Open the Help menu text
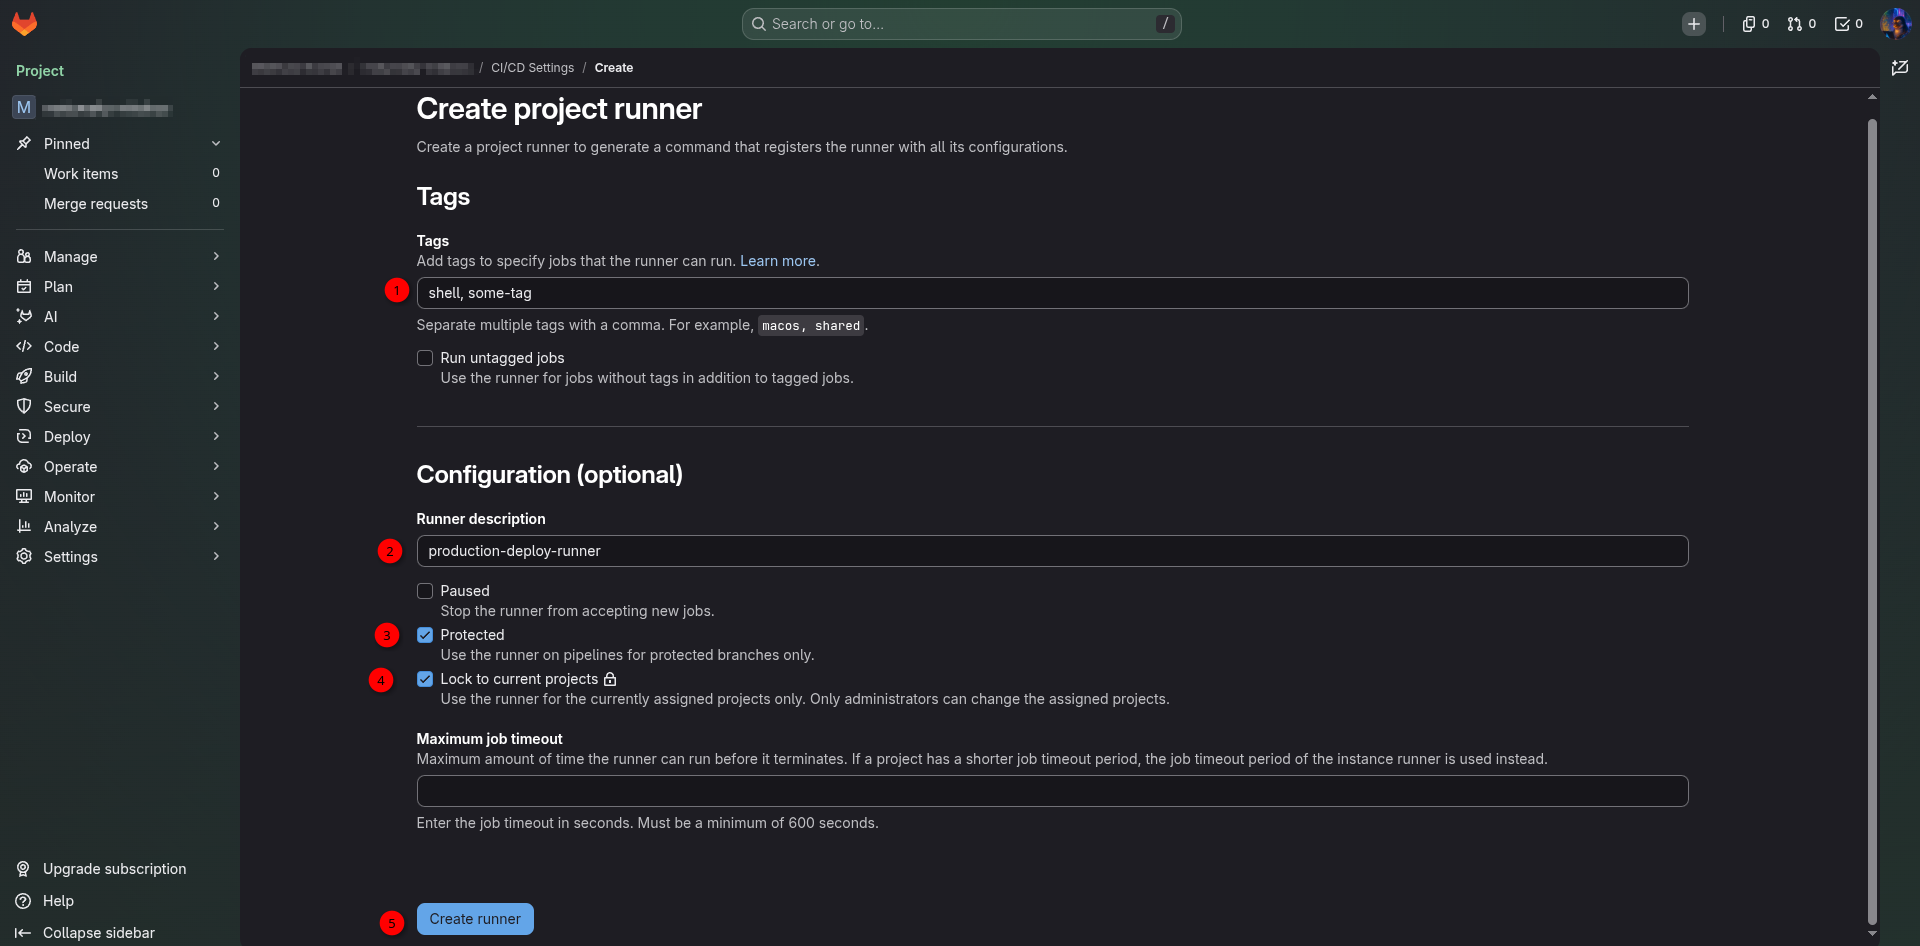This screenshot has width=1920, height=946. click(58, 901)
